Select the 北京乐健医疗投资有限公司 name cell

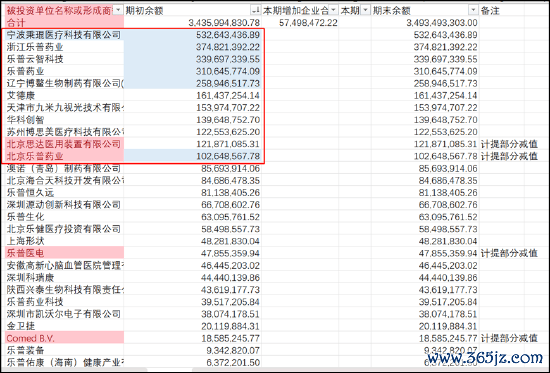(x=64, y=229)
